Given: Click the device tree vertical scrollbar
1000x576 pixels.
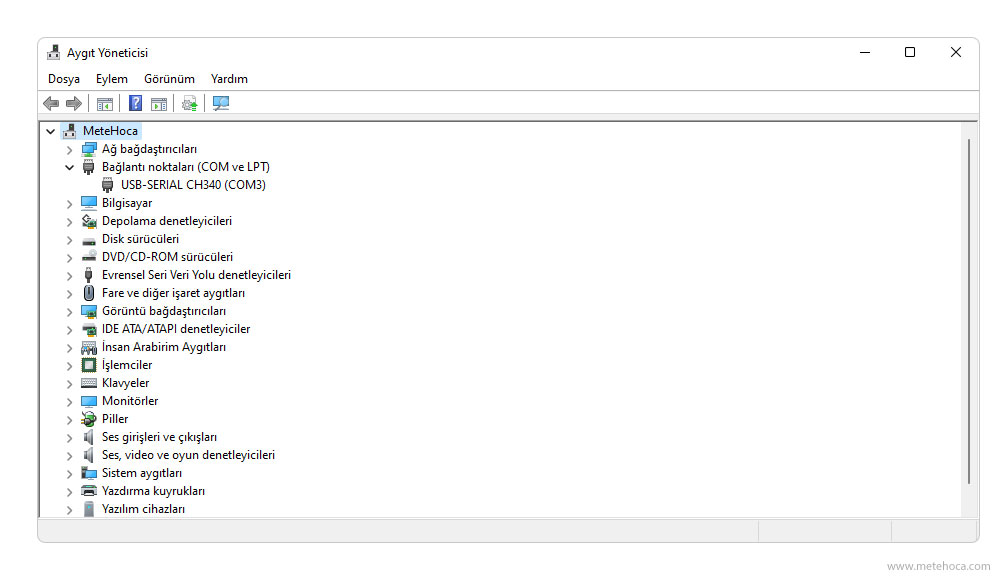Looking at the screenshot, I should coord(969,311).
